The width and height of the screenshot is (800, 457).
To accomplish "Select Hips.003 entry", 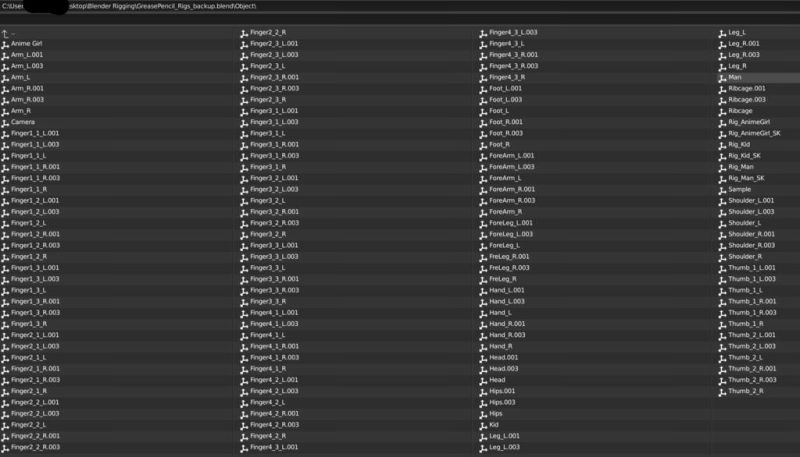I will click(502, 403).
